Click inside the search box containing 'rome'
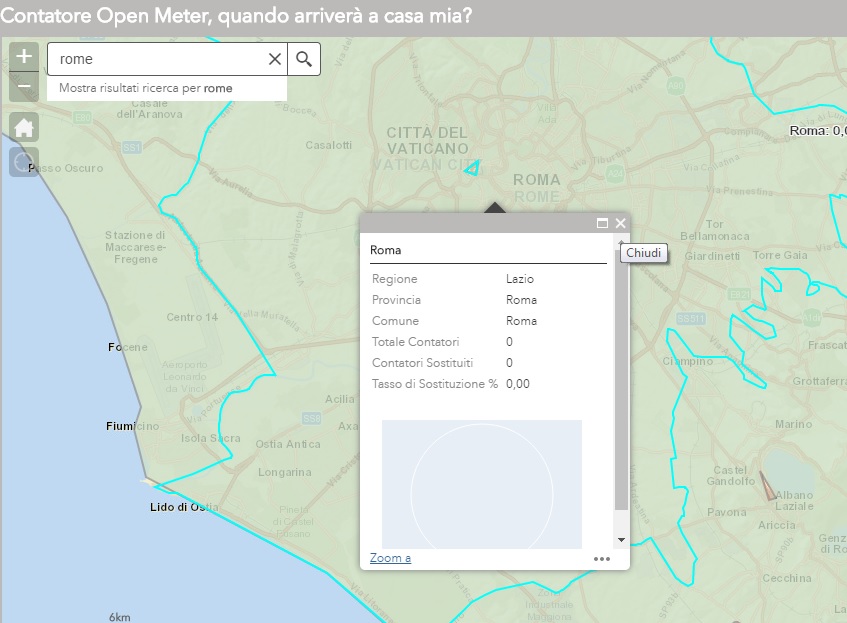 (160, 59)
